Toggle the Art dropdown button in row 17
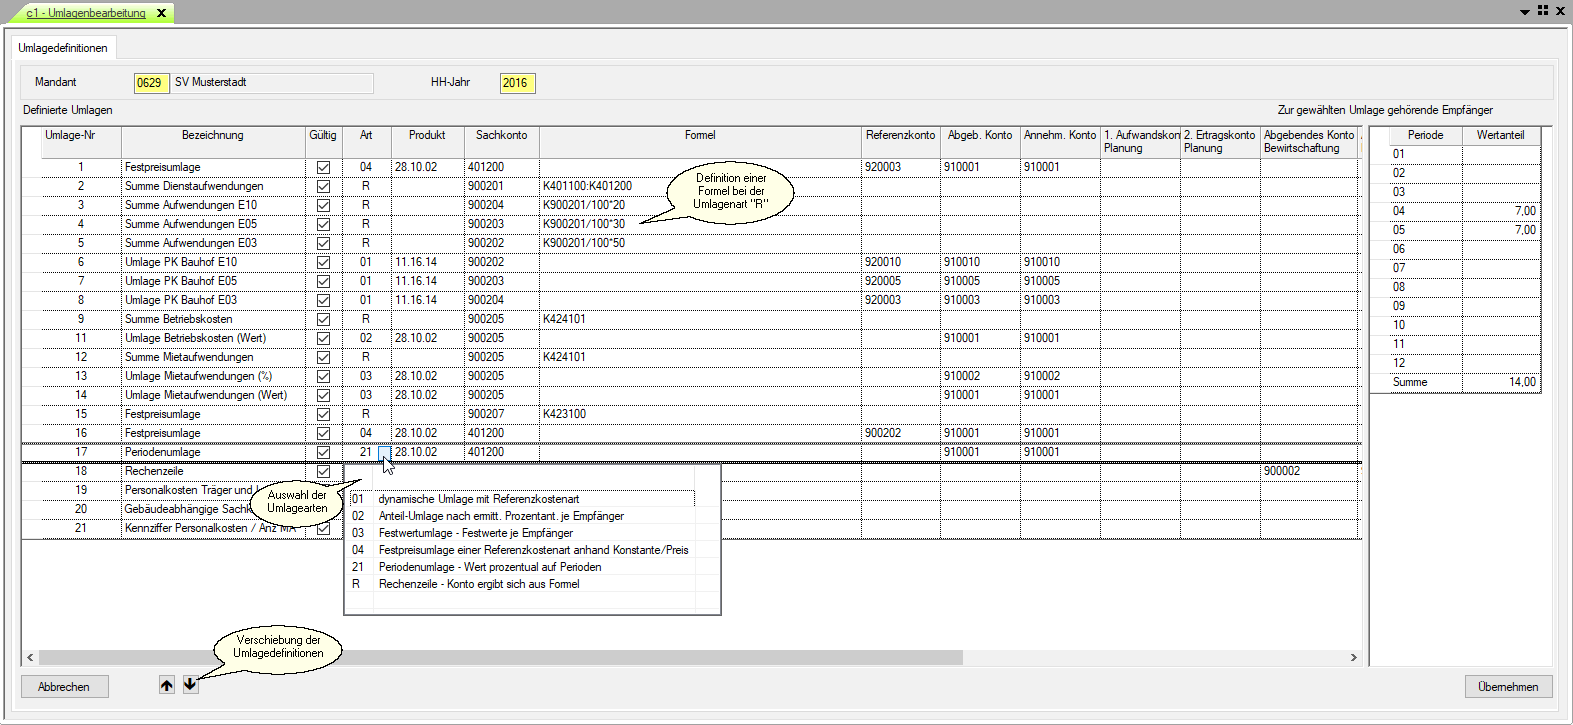 (x=384, y=453)
